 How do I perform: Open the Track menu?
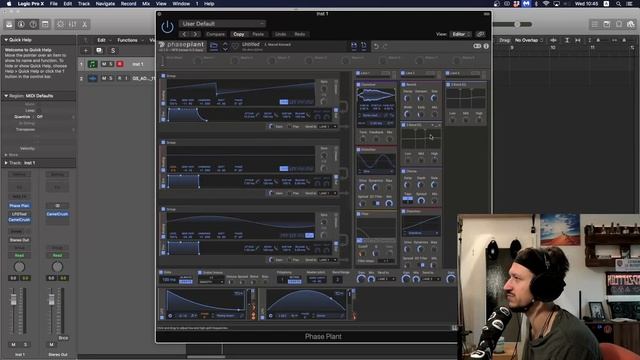84,4
